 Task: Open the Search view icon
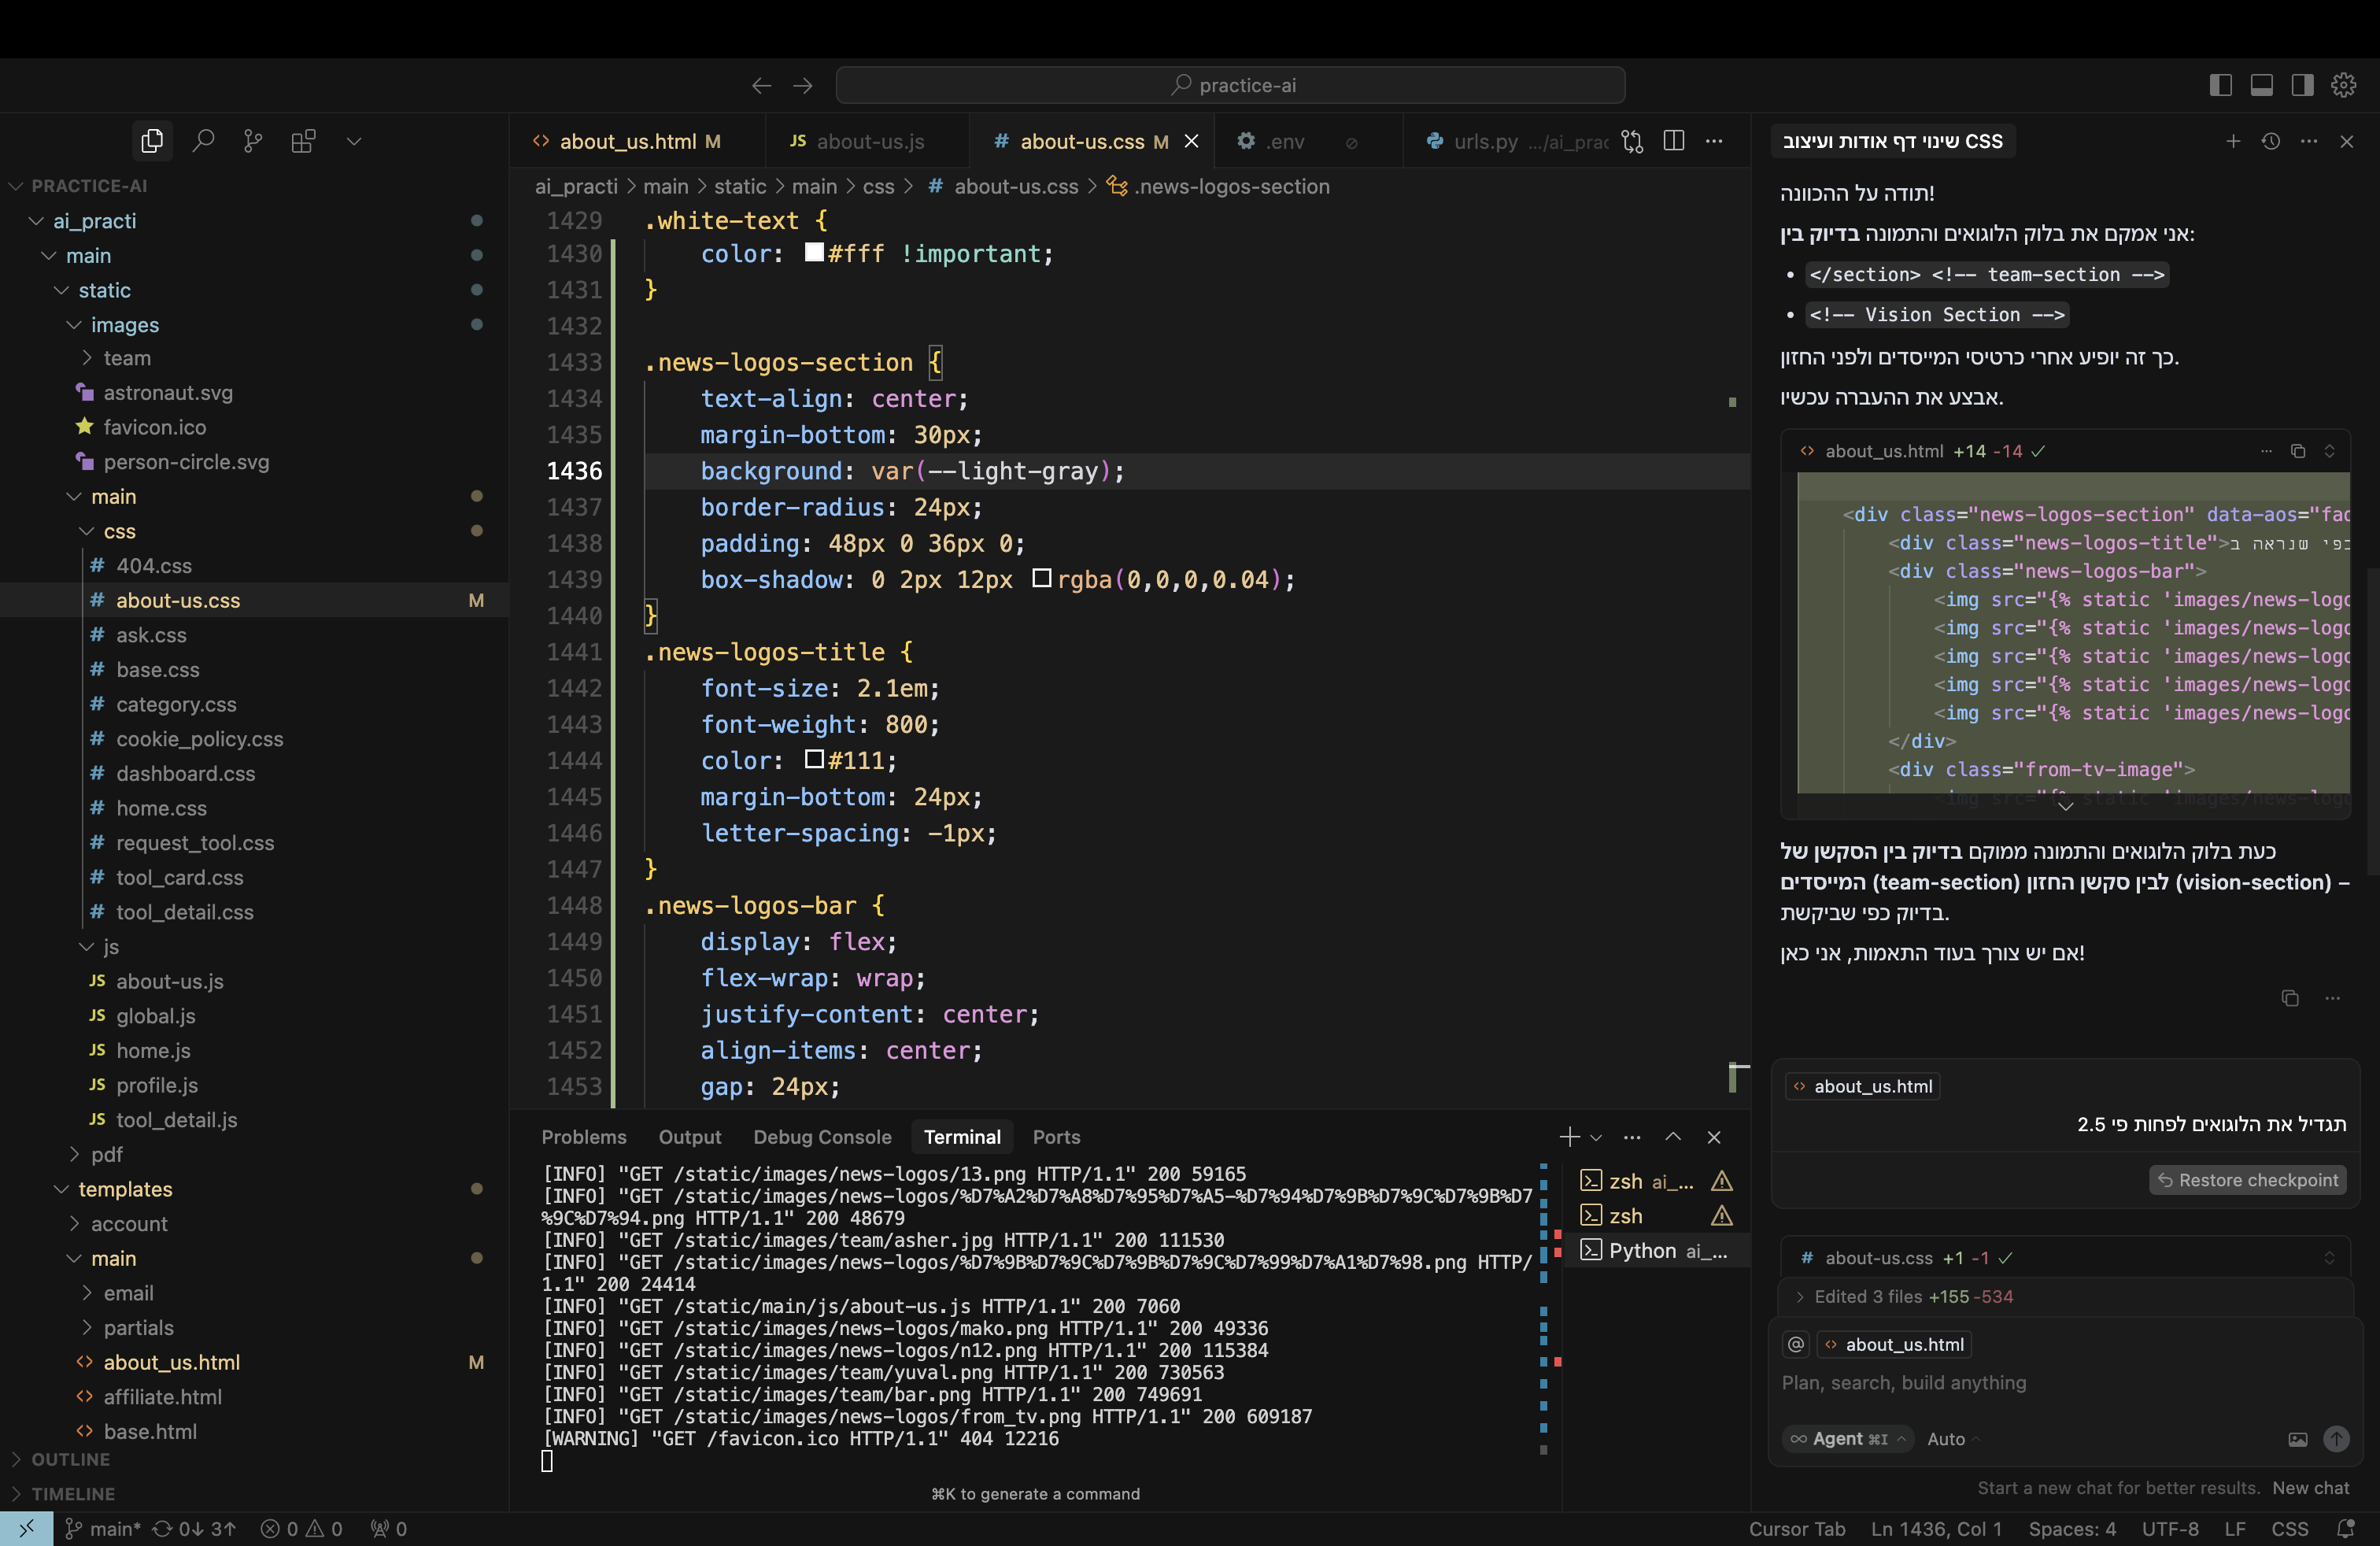click(203, 141)
